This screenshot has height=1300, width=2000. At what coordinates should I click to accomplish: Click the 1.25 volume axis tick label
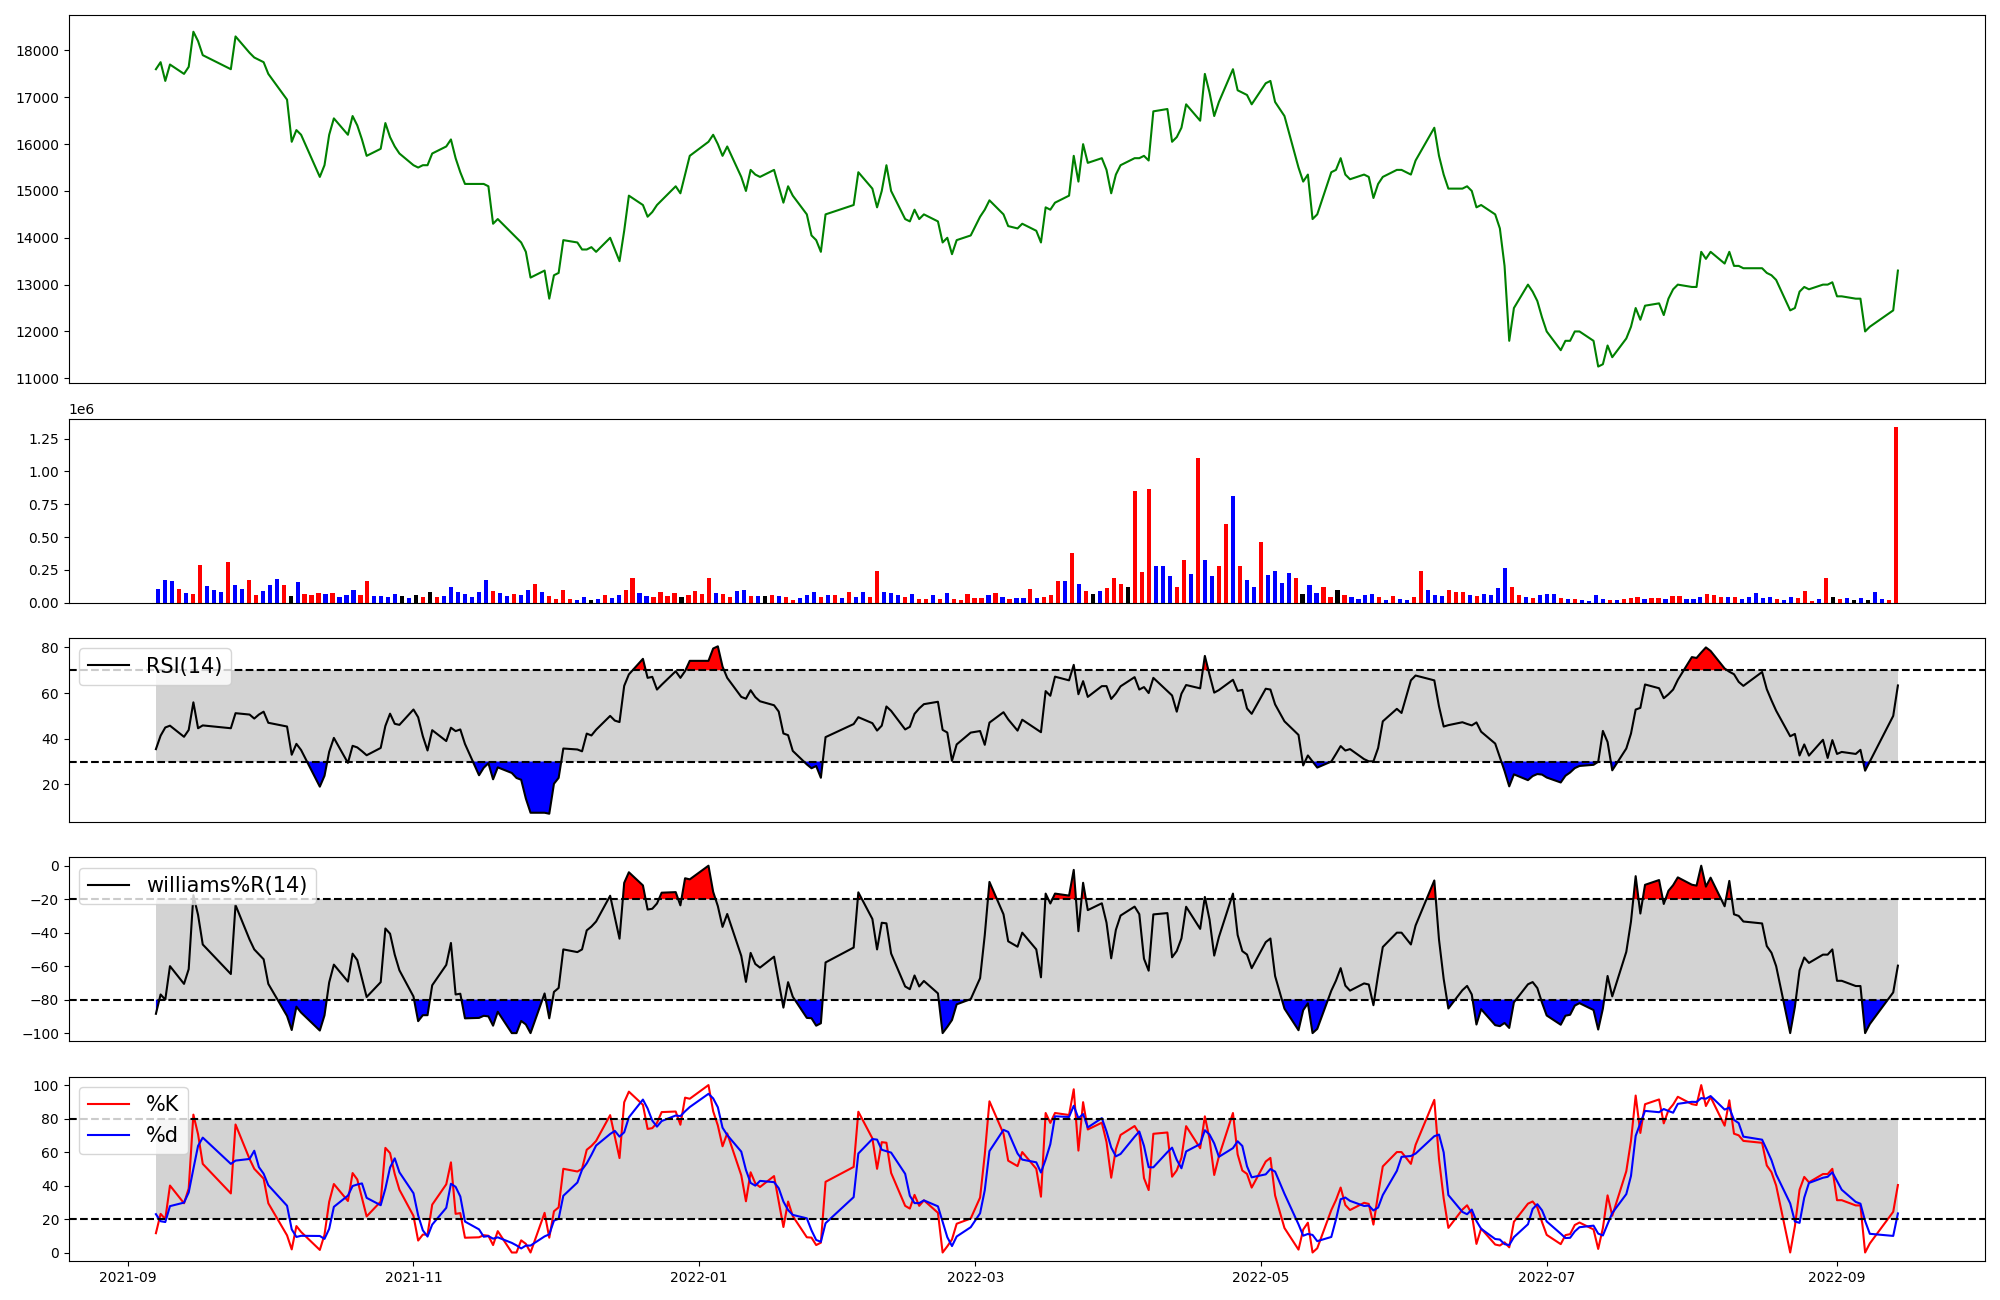point(45,439)
